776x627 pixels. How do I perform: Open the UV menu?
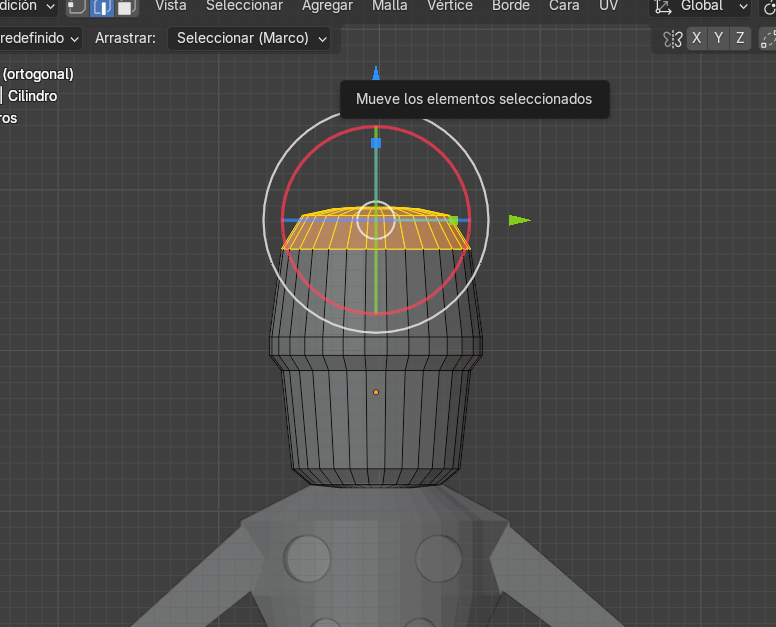point(608,6)
